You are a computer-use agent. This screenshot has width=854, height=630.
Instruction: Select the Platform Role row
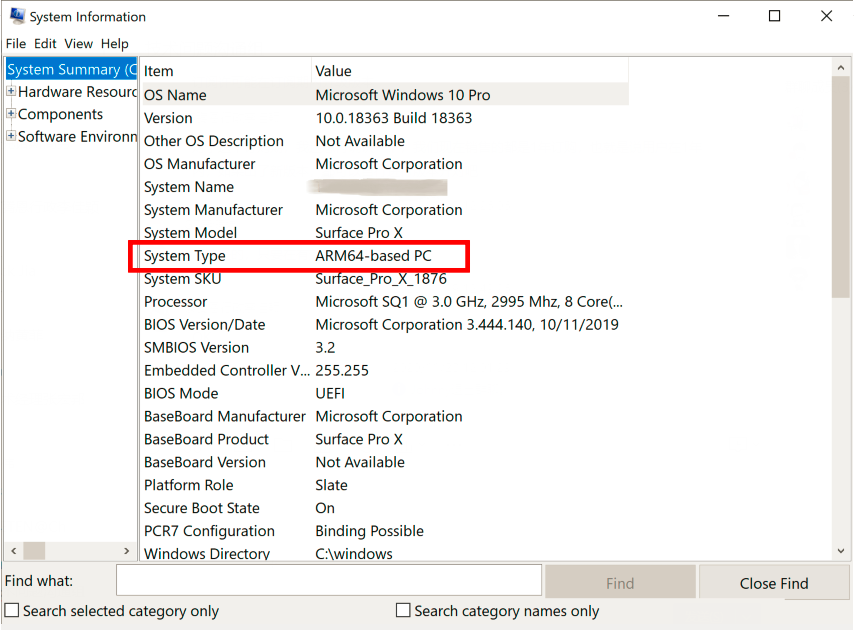(x=385, y=485)
